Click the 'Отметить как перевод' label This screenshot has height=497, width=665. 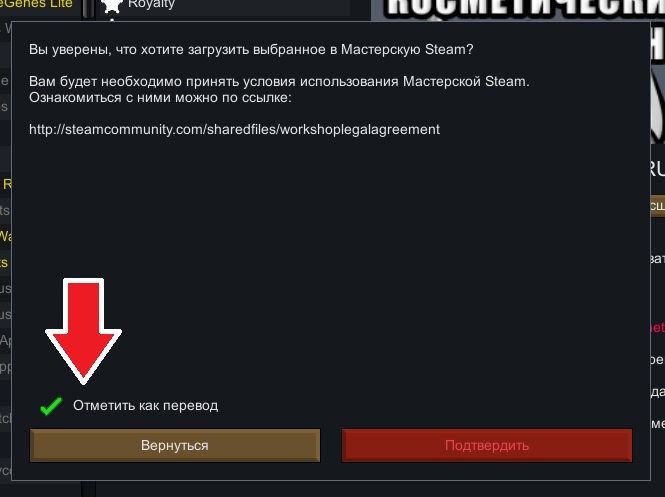pyautogui.click(x=145, y=405)
